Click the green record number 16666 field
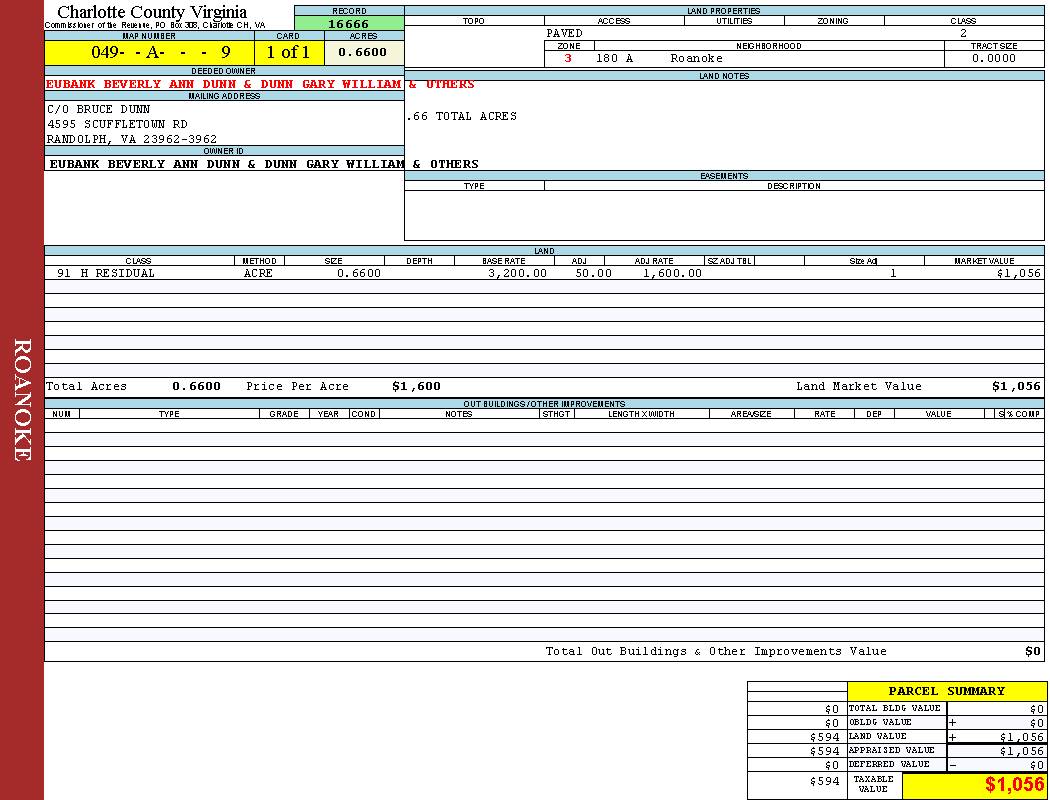 pyautogui.click(x=348, y=24)
